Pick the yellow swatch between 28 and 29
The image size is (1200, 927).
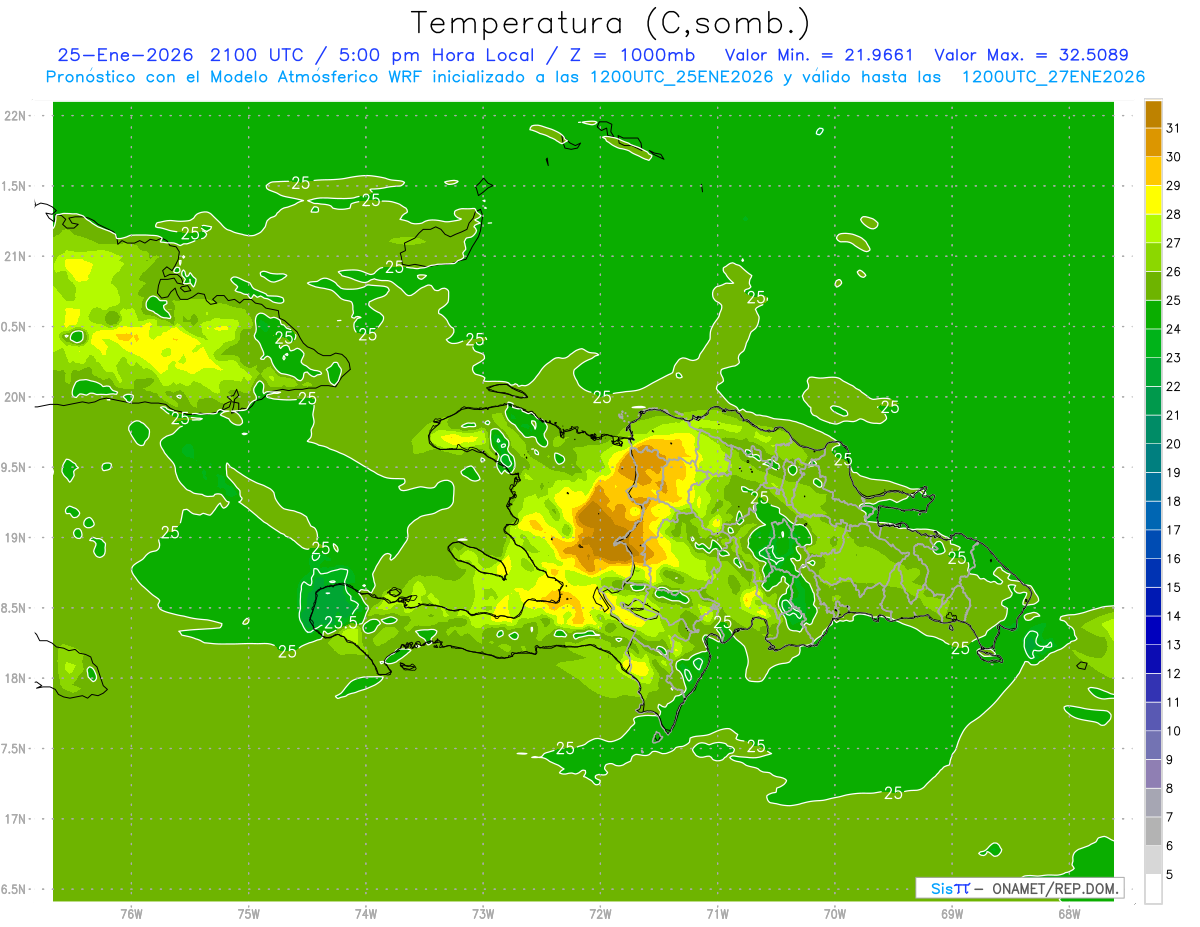click(x=1153, y=200)
